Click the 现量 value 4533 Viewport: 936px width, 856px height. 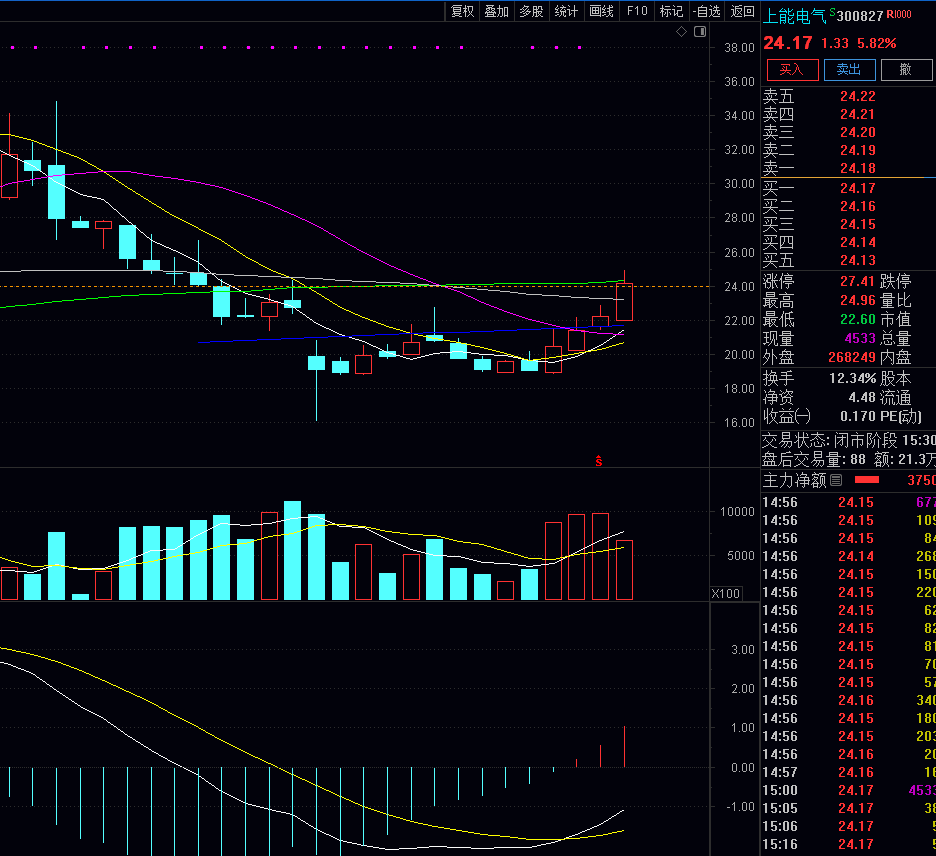click(860, 338)
